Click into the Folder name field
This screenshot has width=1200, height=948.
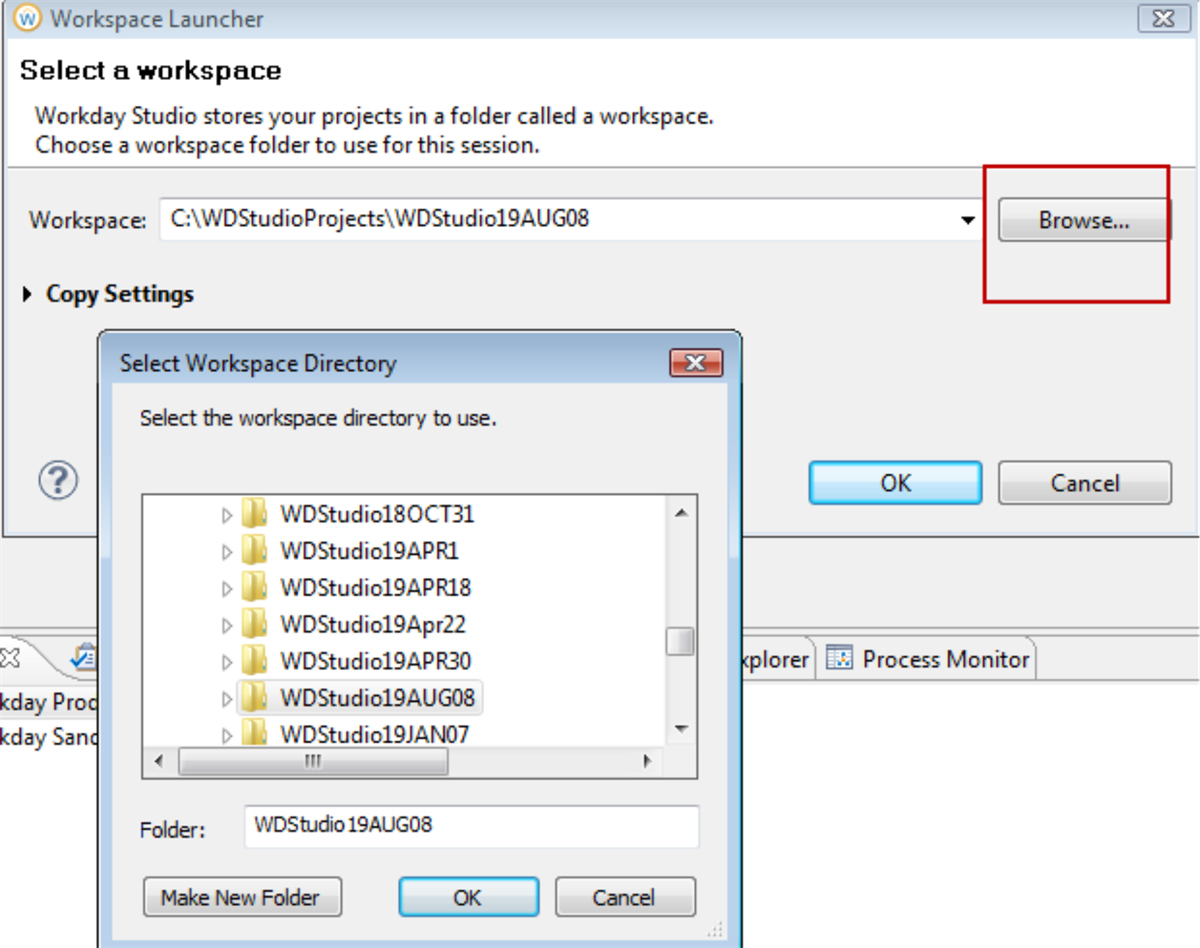471,827
